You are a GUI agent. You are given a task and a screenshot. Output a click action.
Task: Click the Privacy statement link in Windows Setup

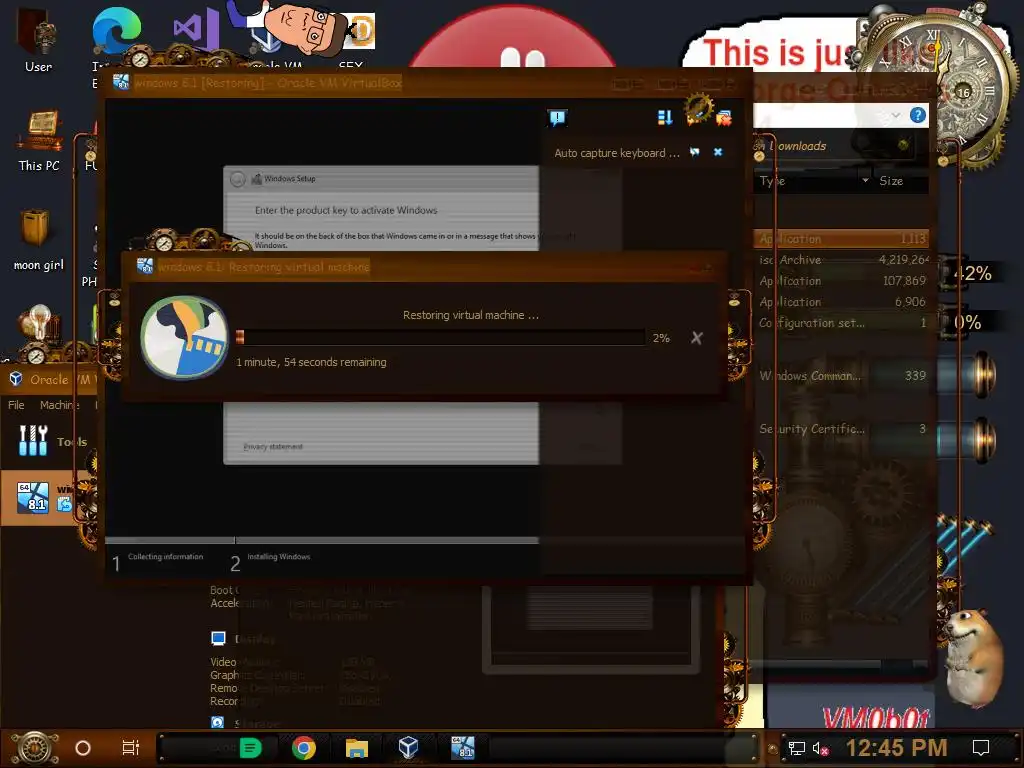[272, 447]
